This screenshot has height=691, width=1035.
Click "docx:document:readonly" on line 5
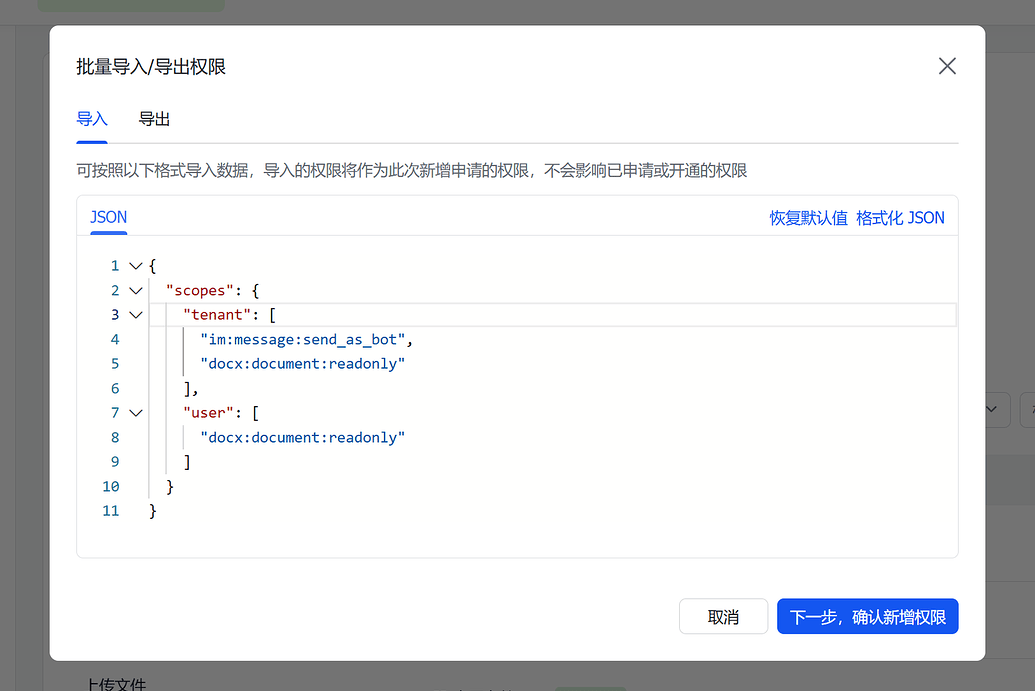point(302,364)
